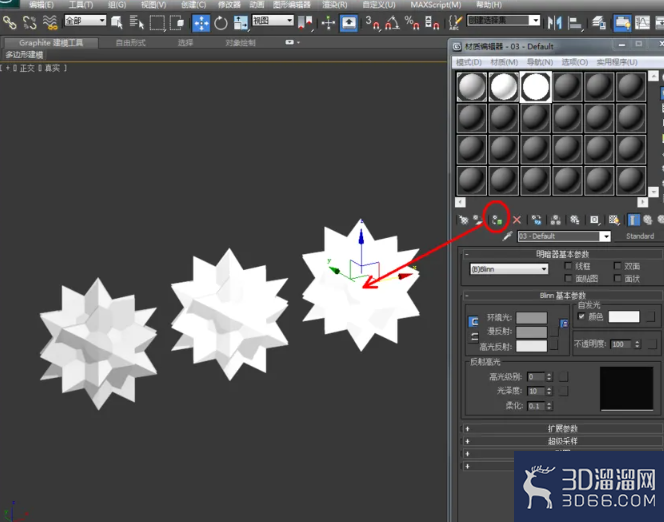
Task: Toggle Angle Snap icon in toolbar
Action: [x=392, y=23]
